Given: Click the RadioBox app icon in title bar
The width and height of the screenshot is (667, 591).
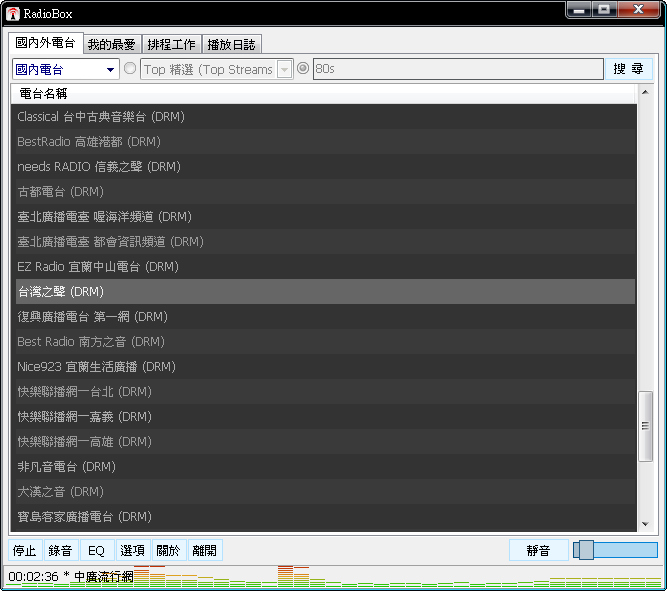Looking at the screenshot, I should click(x=13, y=14).
